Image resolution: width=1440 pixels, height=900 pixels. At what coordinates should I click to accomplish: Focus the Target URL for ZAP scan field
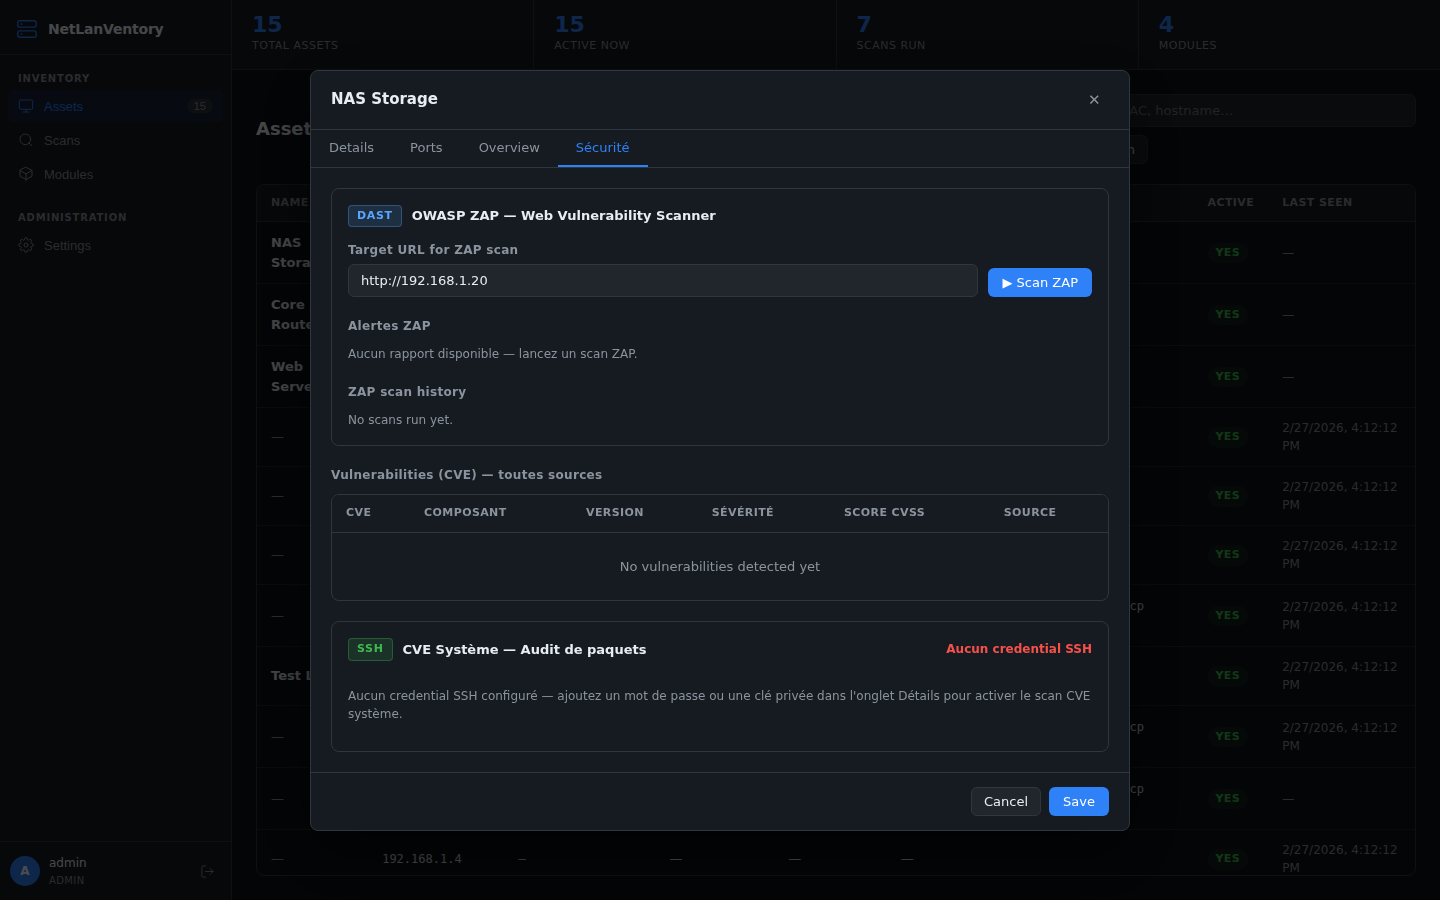pyautogui.click(x=663, y=281)
